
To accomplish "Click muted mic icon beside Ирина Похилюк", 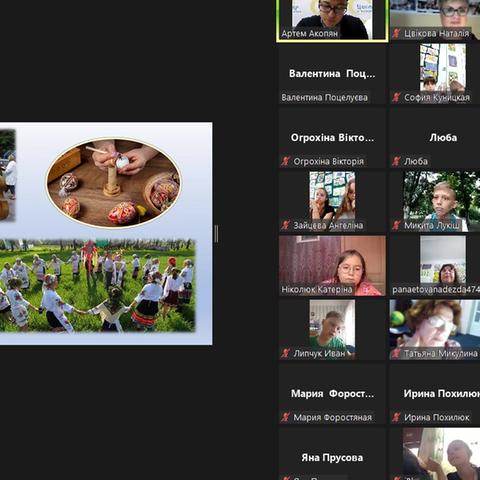I will (x=396, y=417).
